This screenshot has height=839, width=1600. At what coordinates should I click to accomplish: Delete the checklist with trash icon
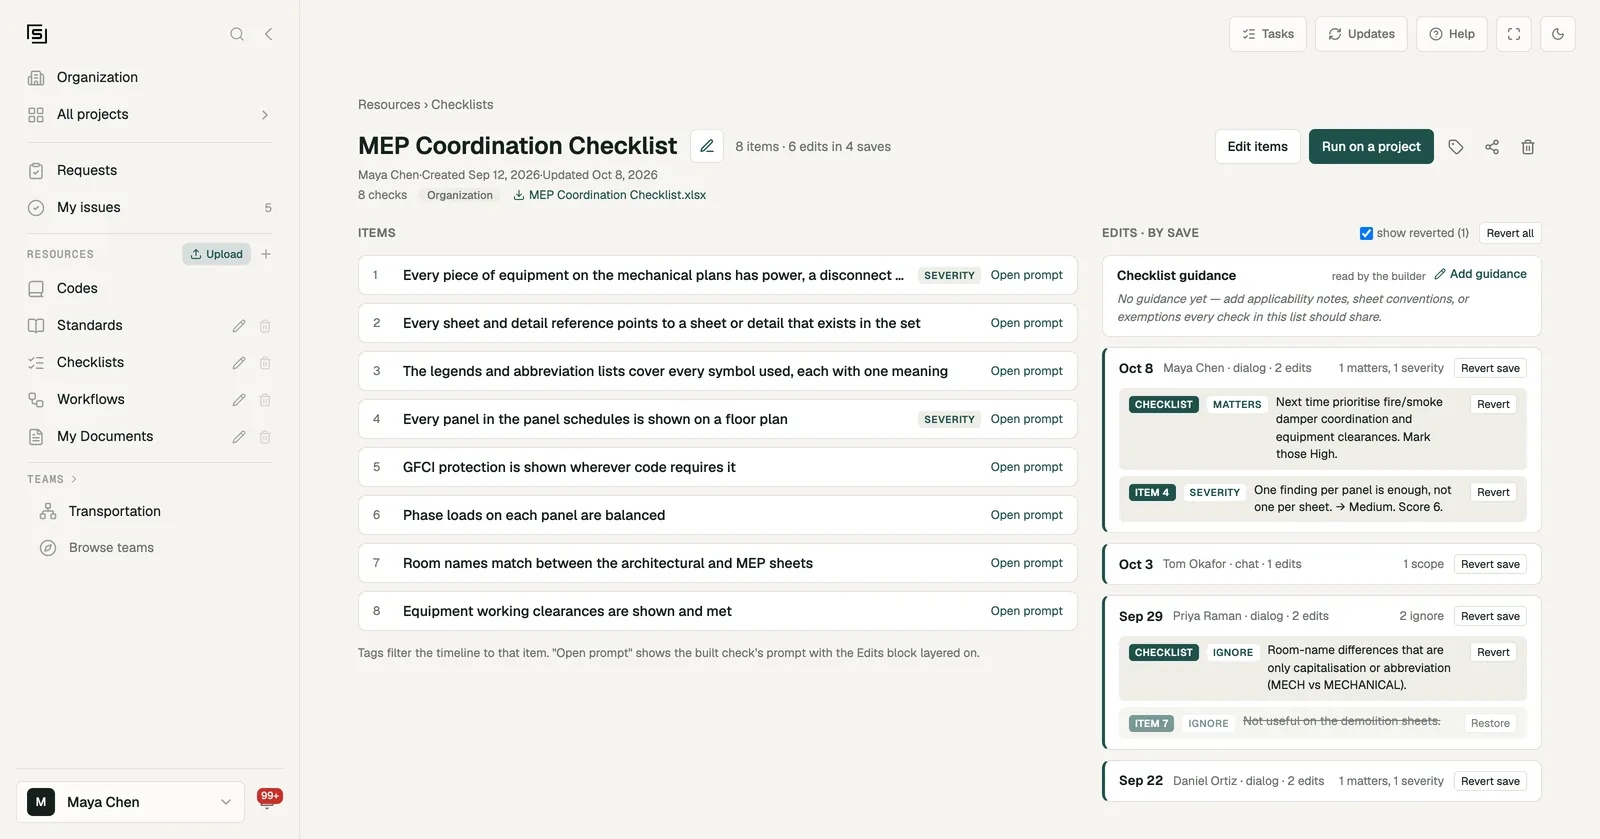[x=1528, y=147]
